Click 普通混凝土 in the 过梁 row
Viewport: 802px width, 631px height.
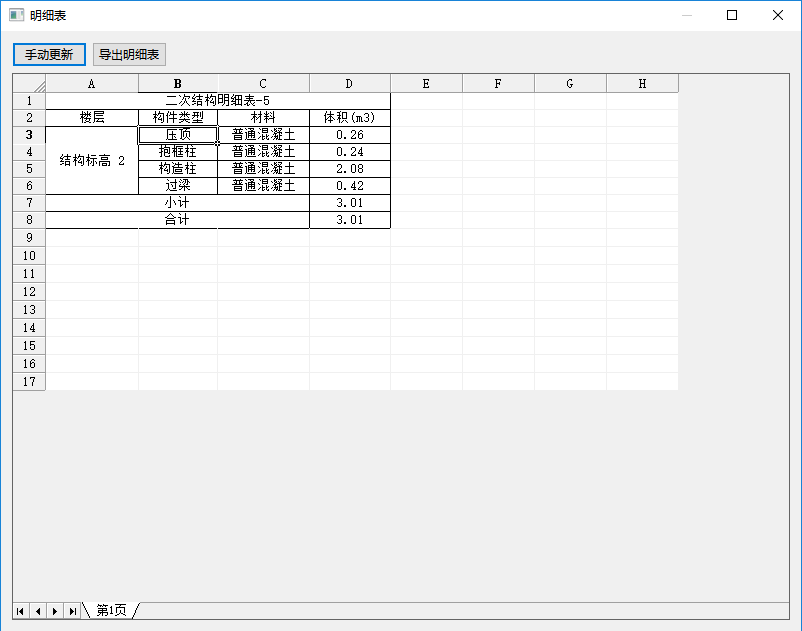[x=263, y=185]
